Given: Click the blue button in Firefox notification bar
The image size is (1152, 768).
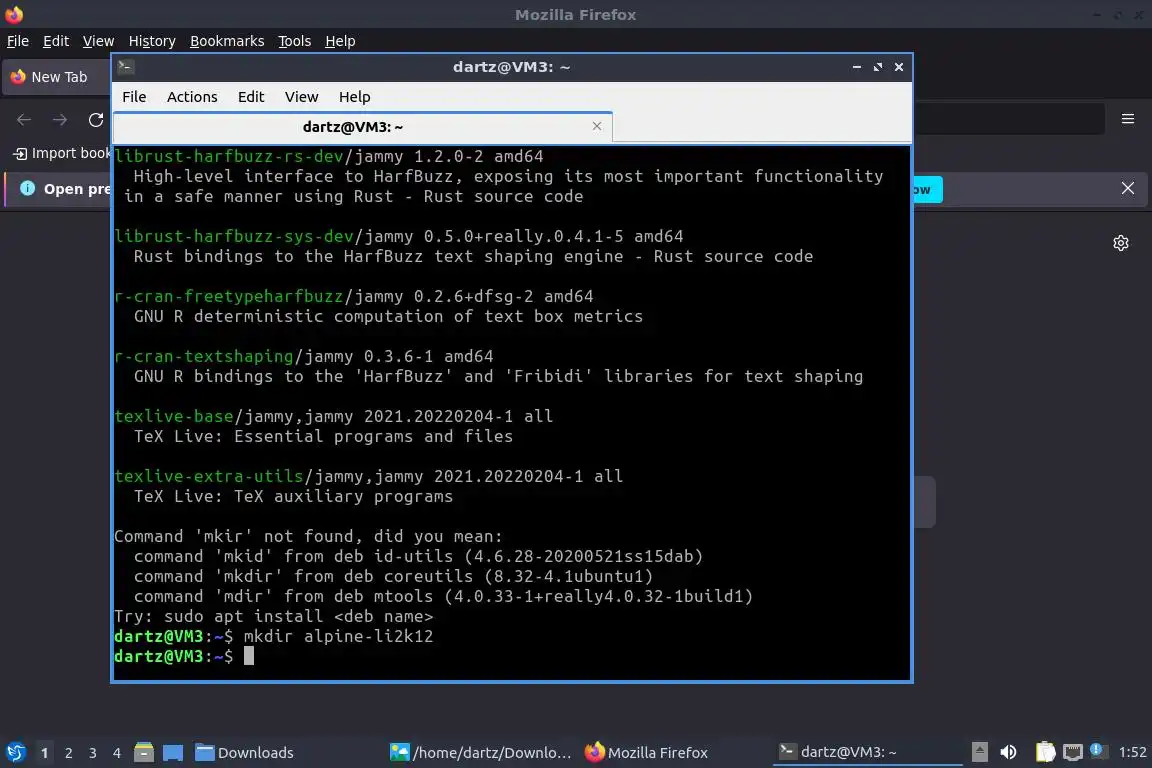Looking at the screenshot, I should pos(927,190).
